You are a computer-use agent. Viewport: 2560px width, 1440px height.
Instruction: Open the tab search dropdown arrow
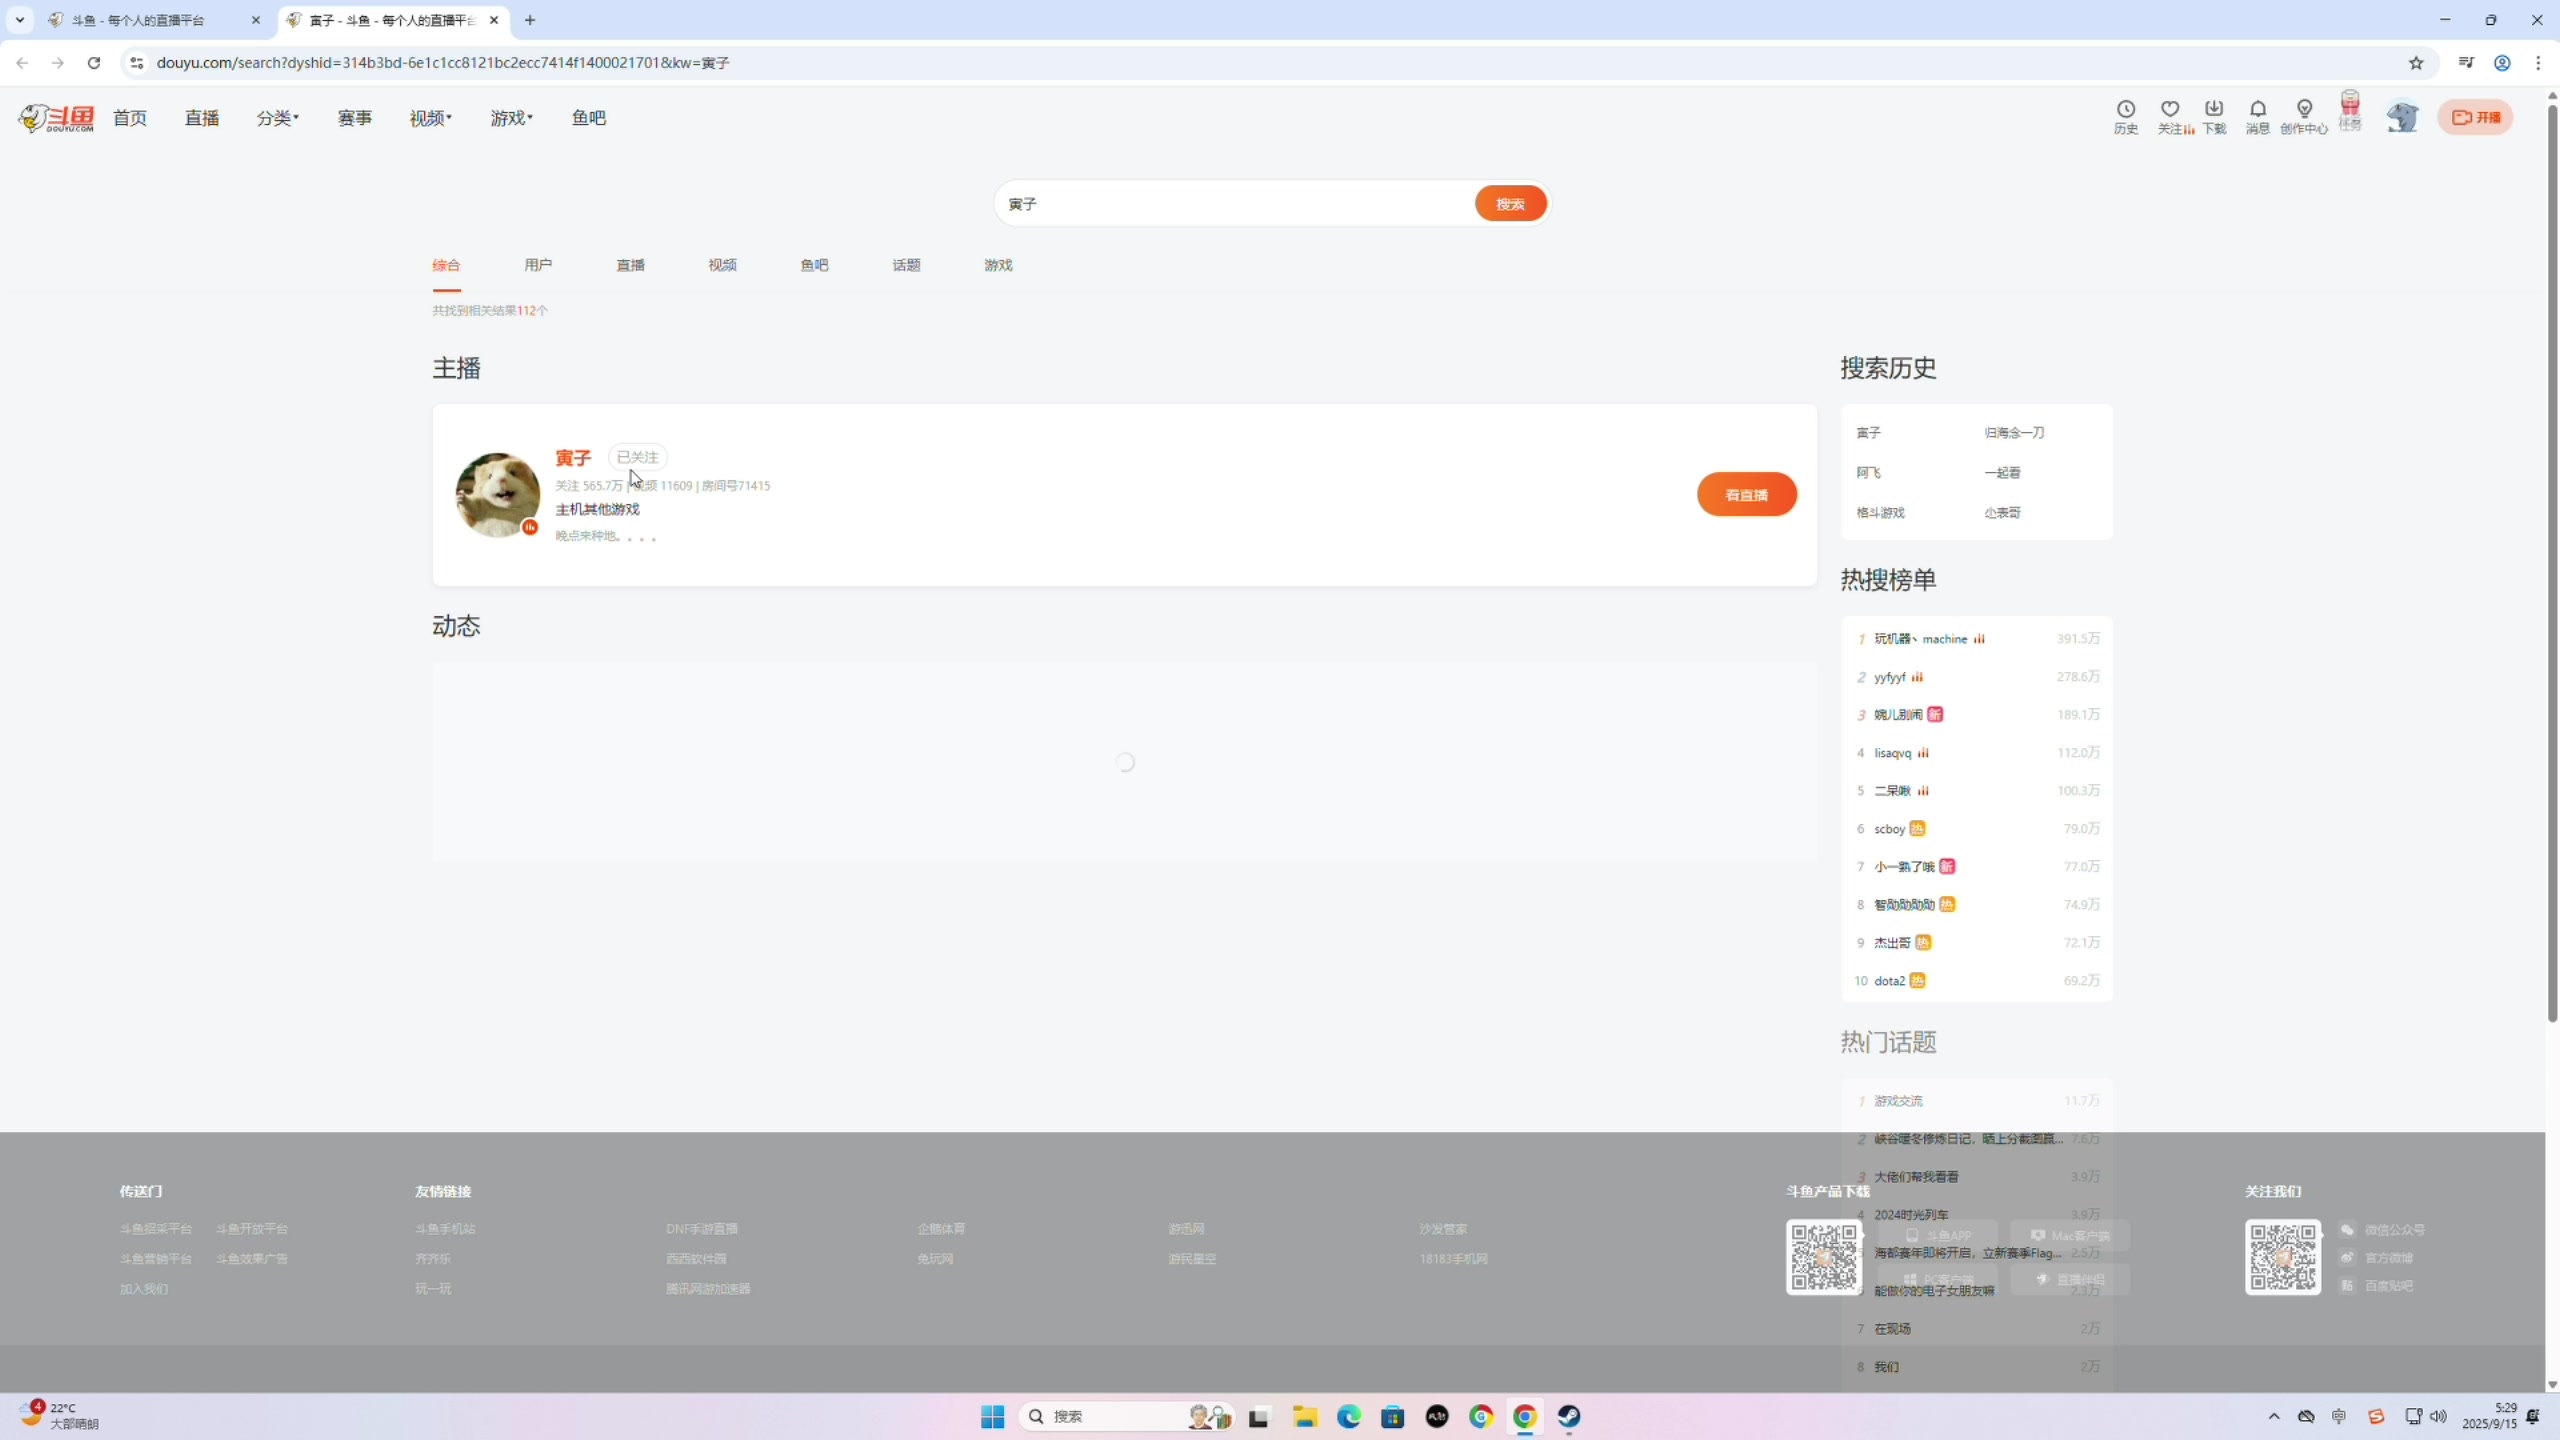pos(19,20)
